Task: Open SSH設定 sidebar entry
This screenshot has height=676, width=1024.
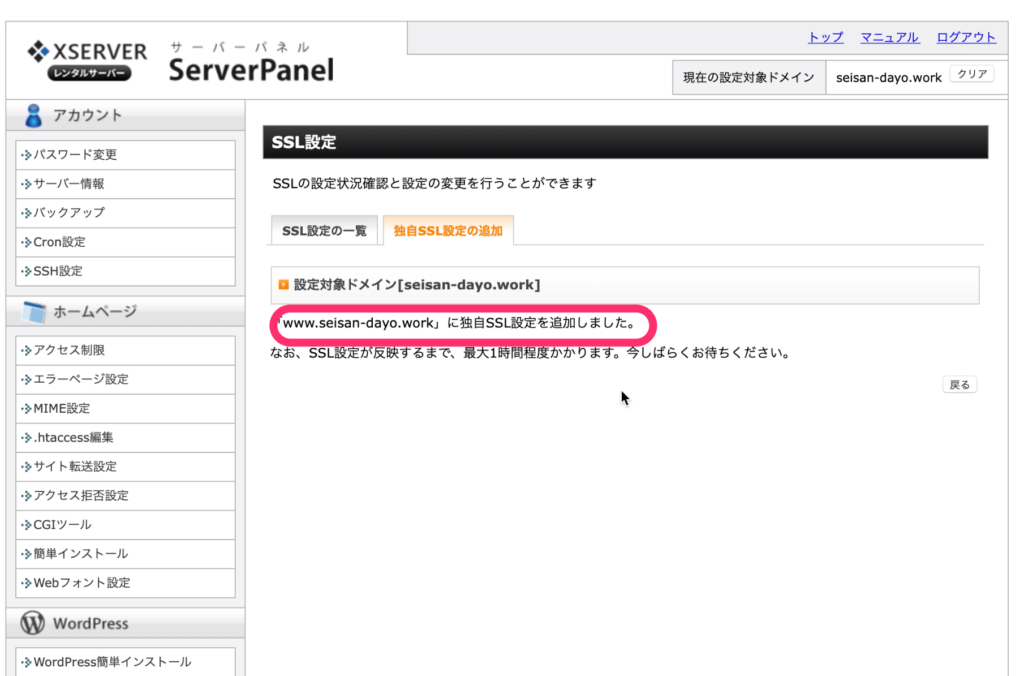Action: point(58,271)
